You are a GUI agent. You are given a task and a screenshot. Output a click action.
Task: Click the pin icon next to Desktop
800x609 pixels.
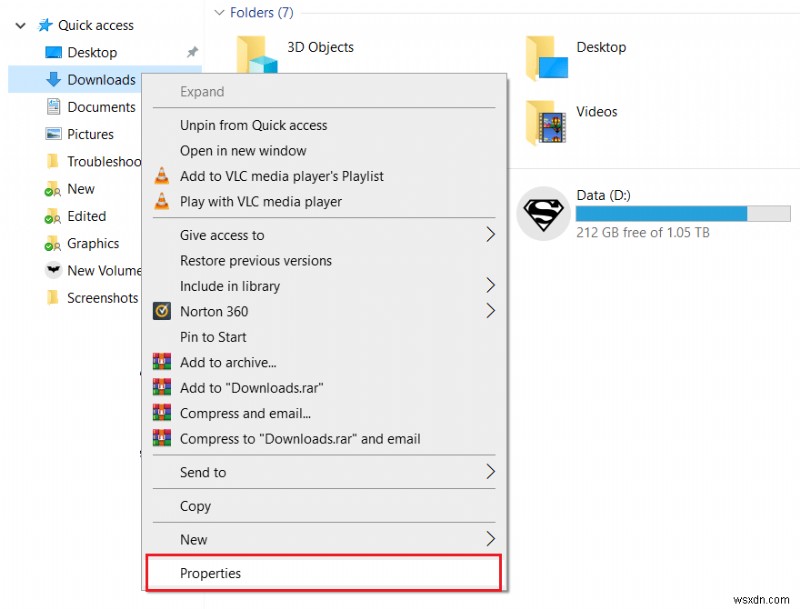[x=192, y=52]
